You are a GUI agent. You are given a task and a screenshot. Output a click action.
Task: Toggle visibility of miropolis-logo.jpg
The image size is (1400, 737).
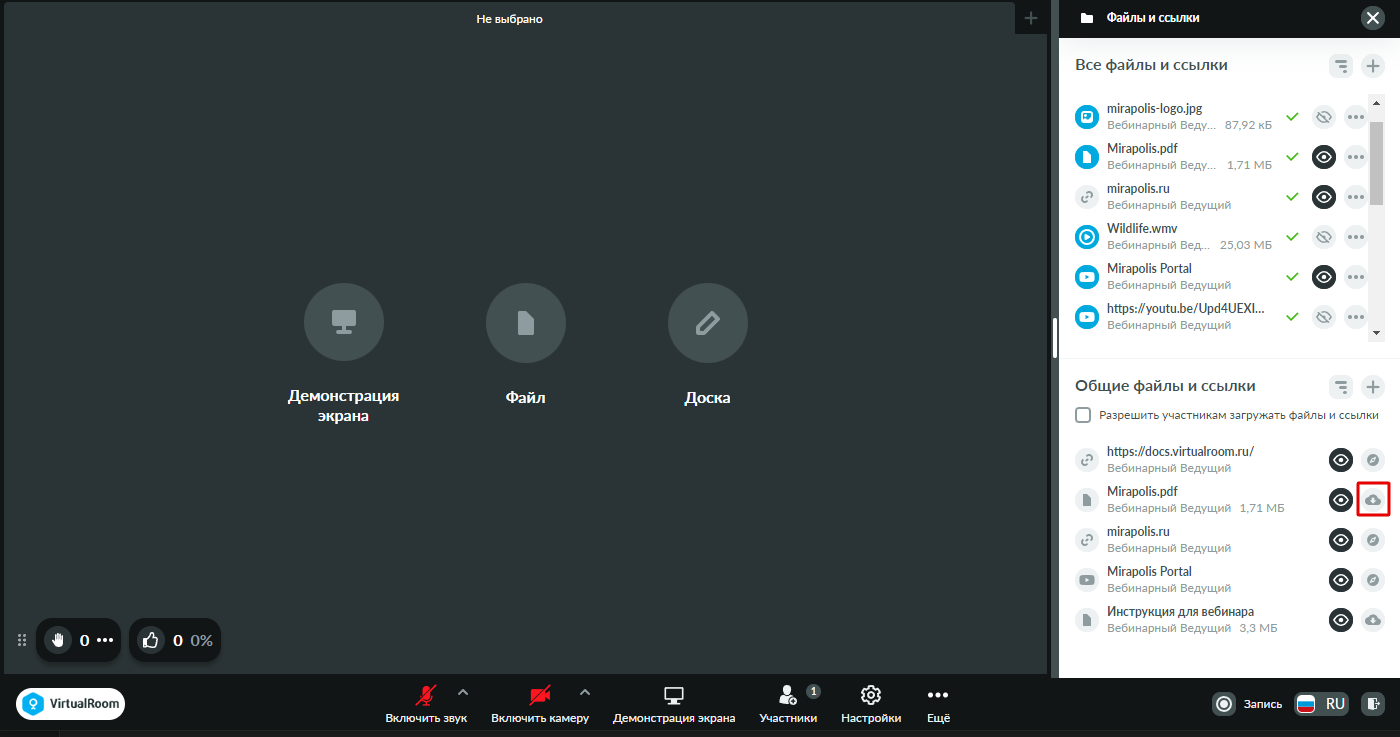click(x=1324, y=117)
